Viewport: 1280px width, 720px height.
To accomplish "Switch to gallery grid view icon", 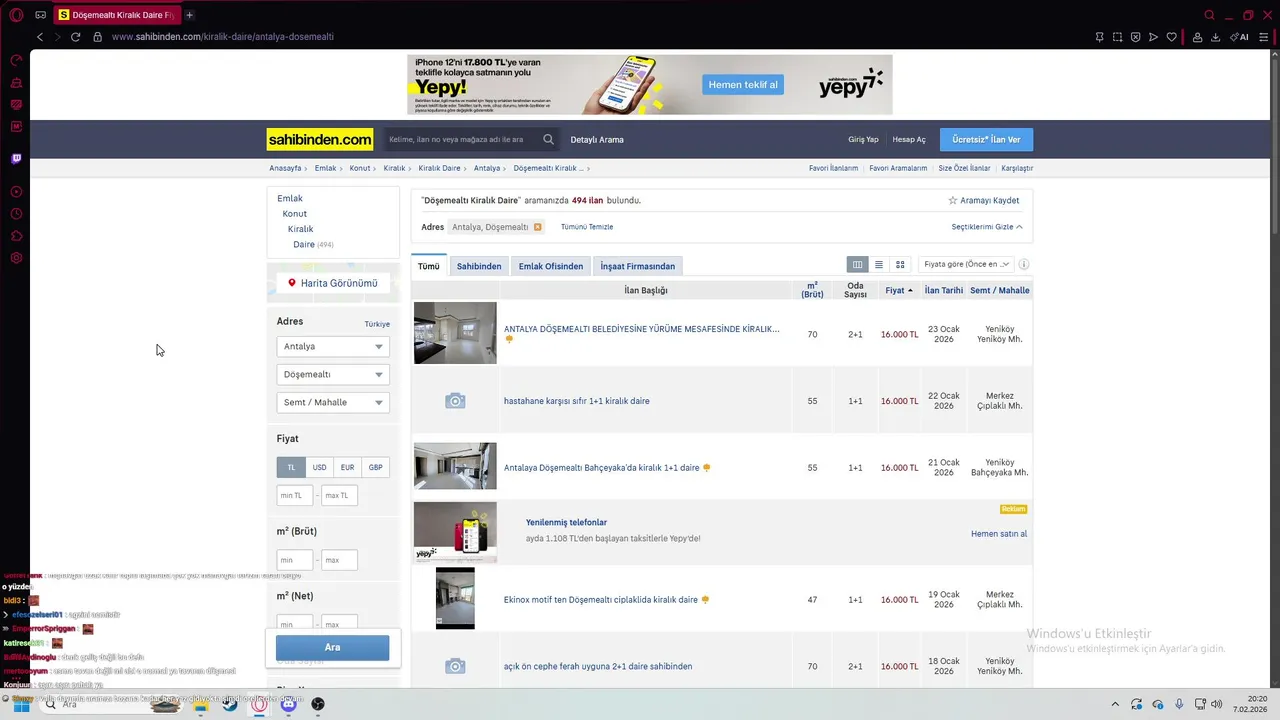I will point(900,265).
